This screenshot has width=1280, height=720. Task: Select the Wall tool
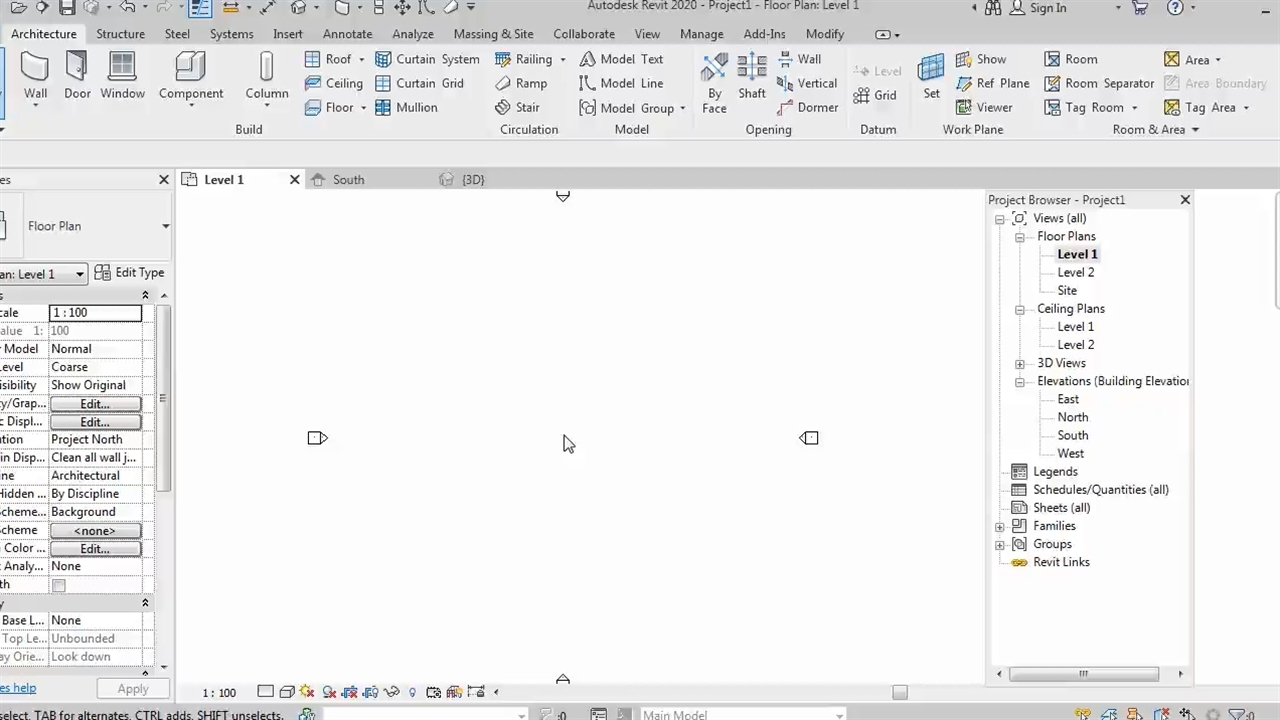pos(35,76)
